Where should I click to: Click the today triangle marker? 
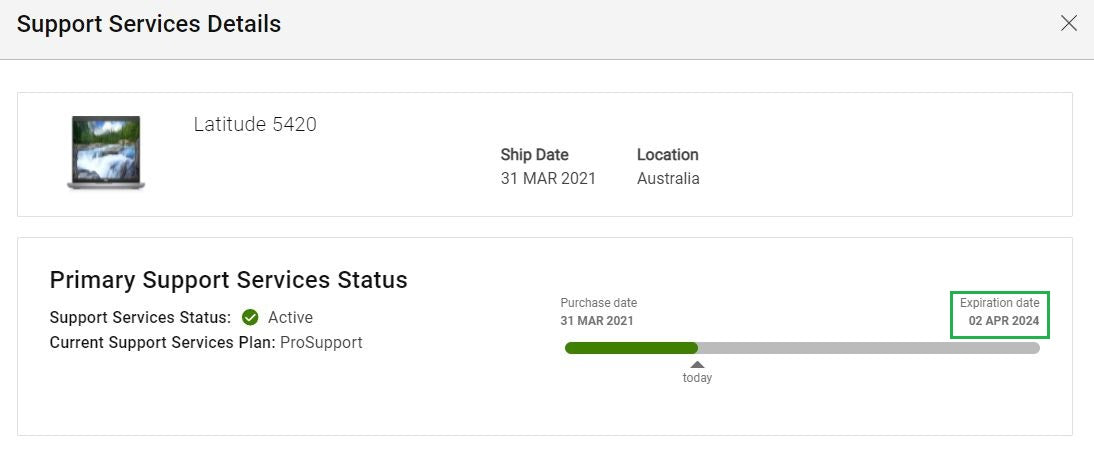coord(697,364)
